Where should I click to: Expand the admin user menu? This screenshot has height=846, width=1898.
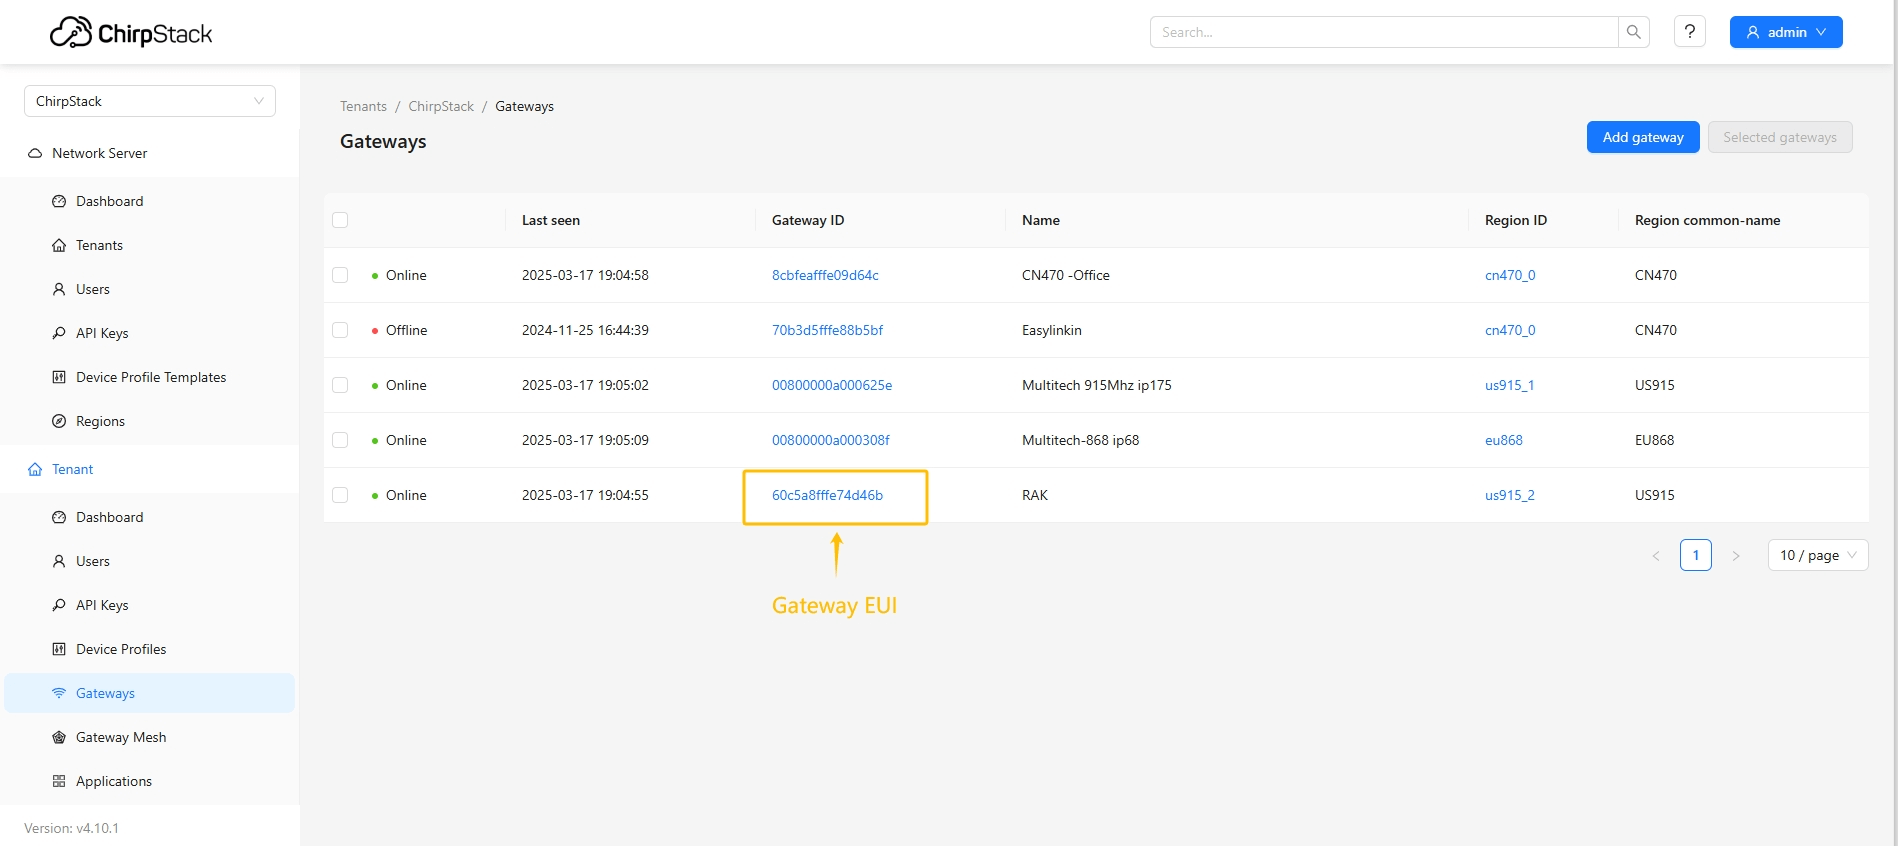[1785, 32]
